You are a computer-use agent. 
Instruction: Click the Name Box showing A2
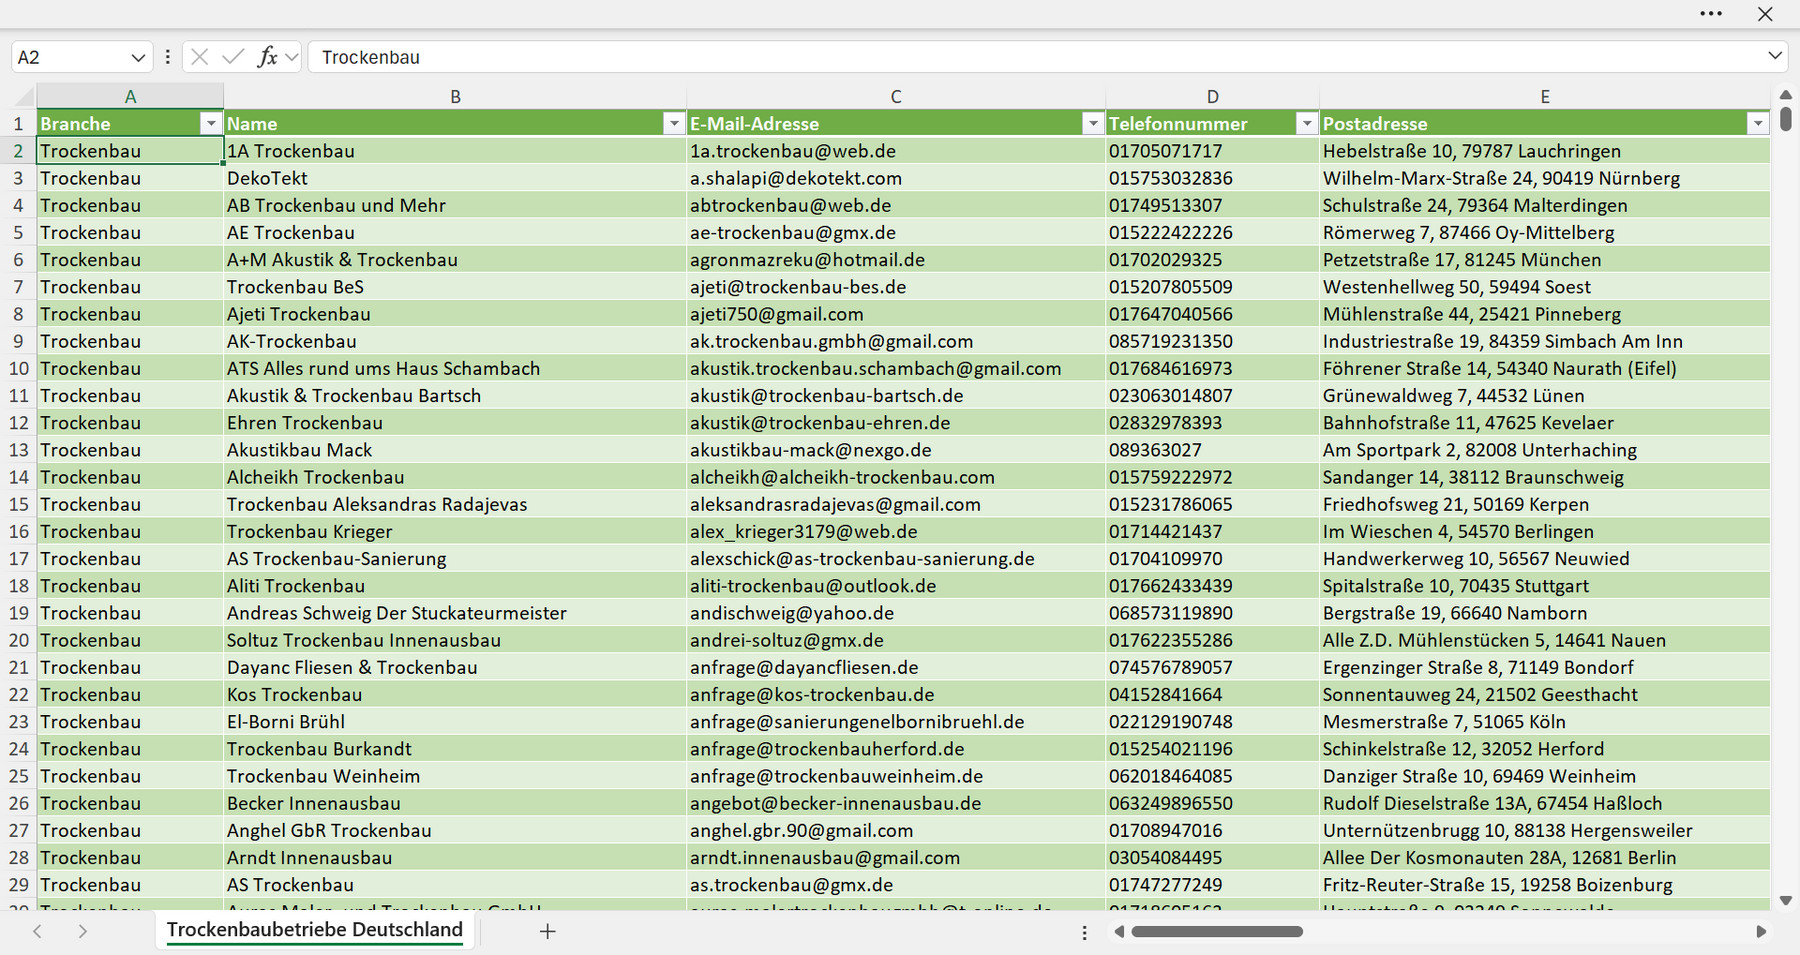70,57
